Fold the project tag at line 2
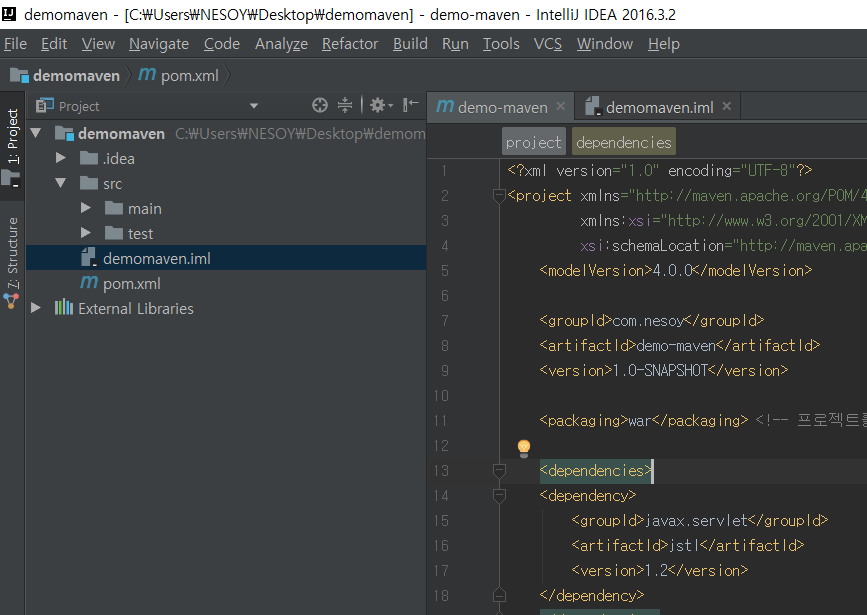Screen dimensions: 867x615 [x=499, y=195]
